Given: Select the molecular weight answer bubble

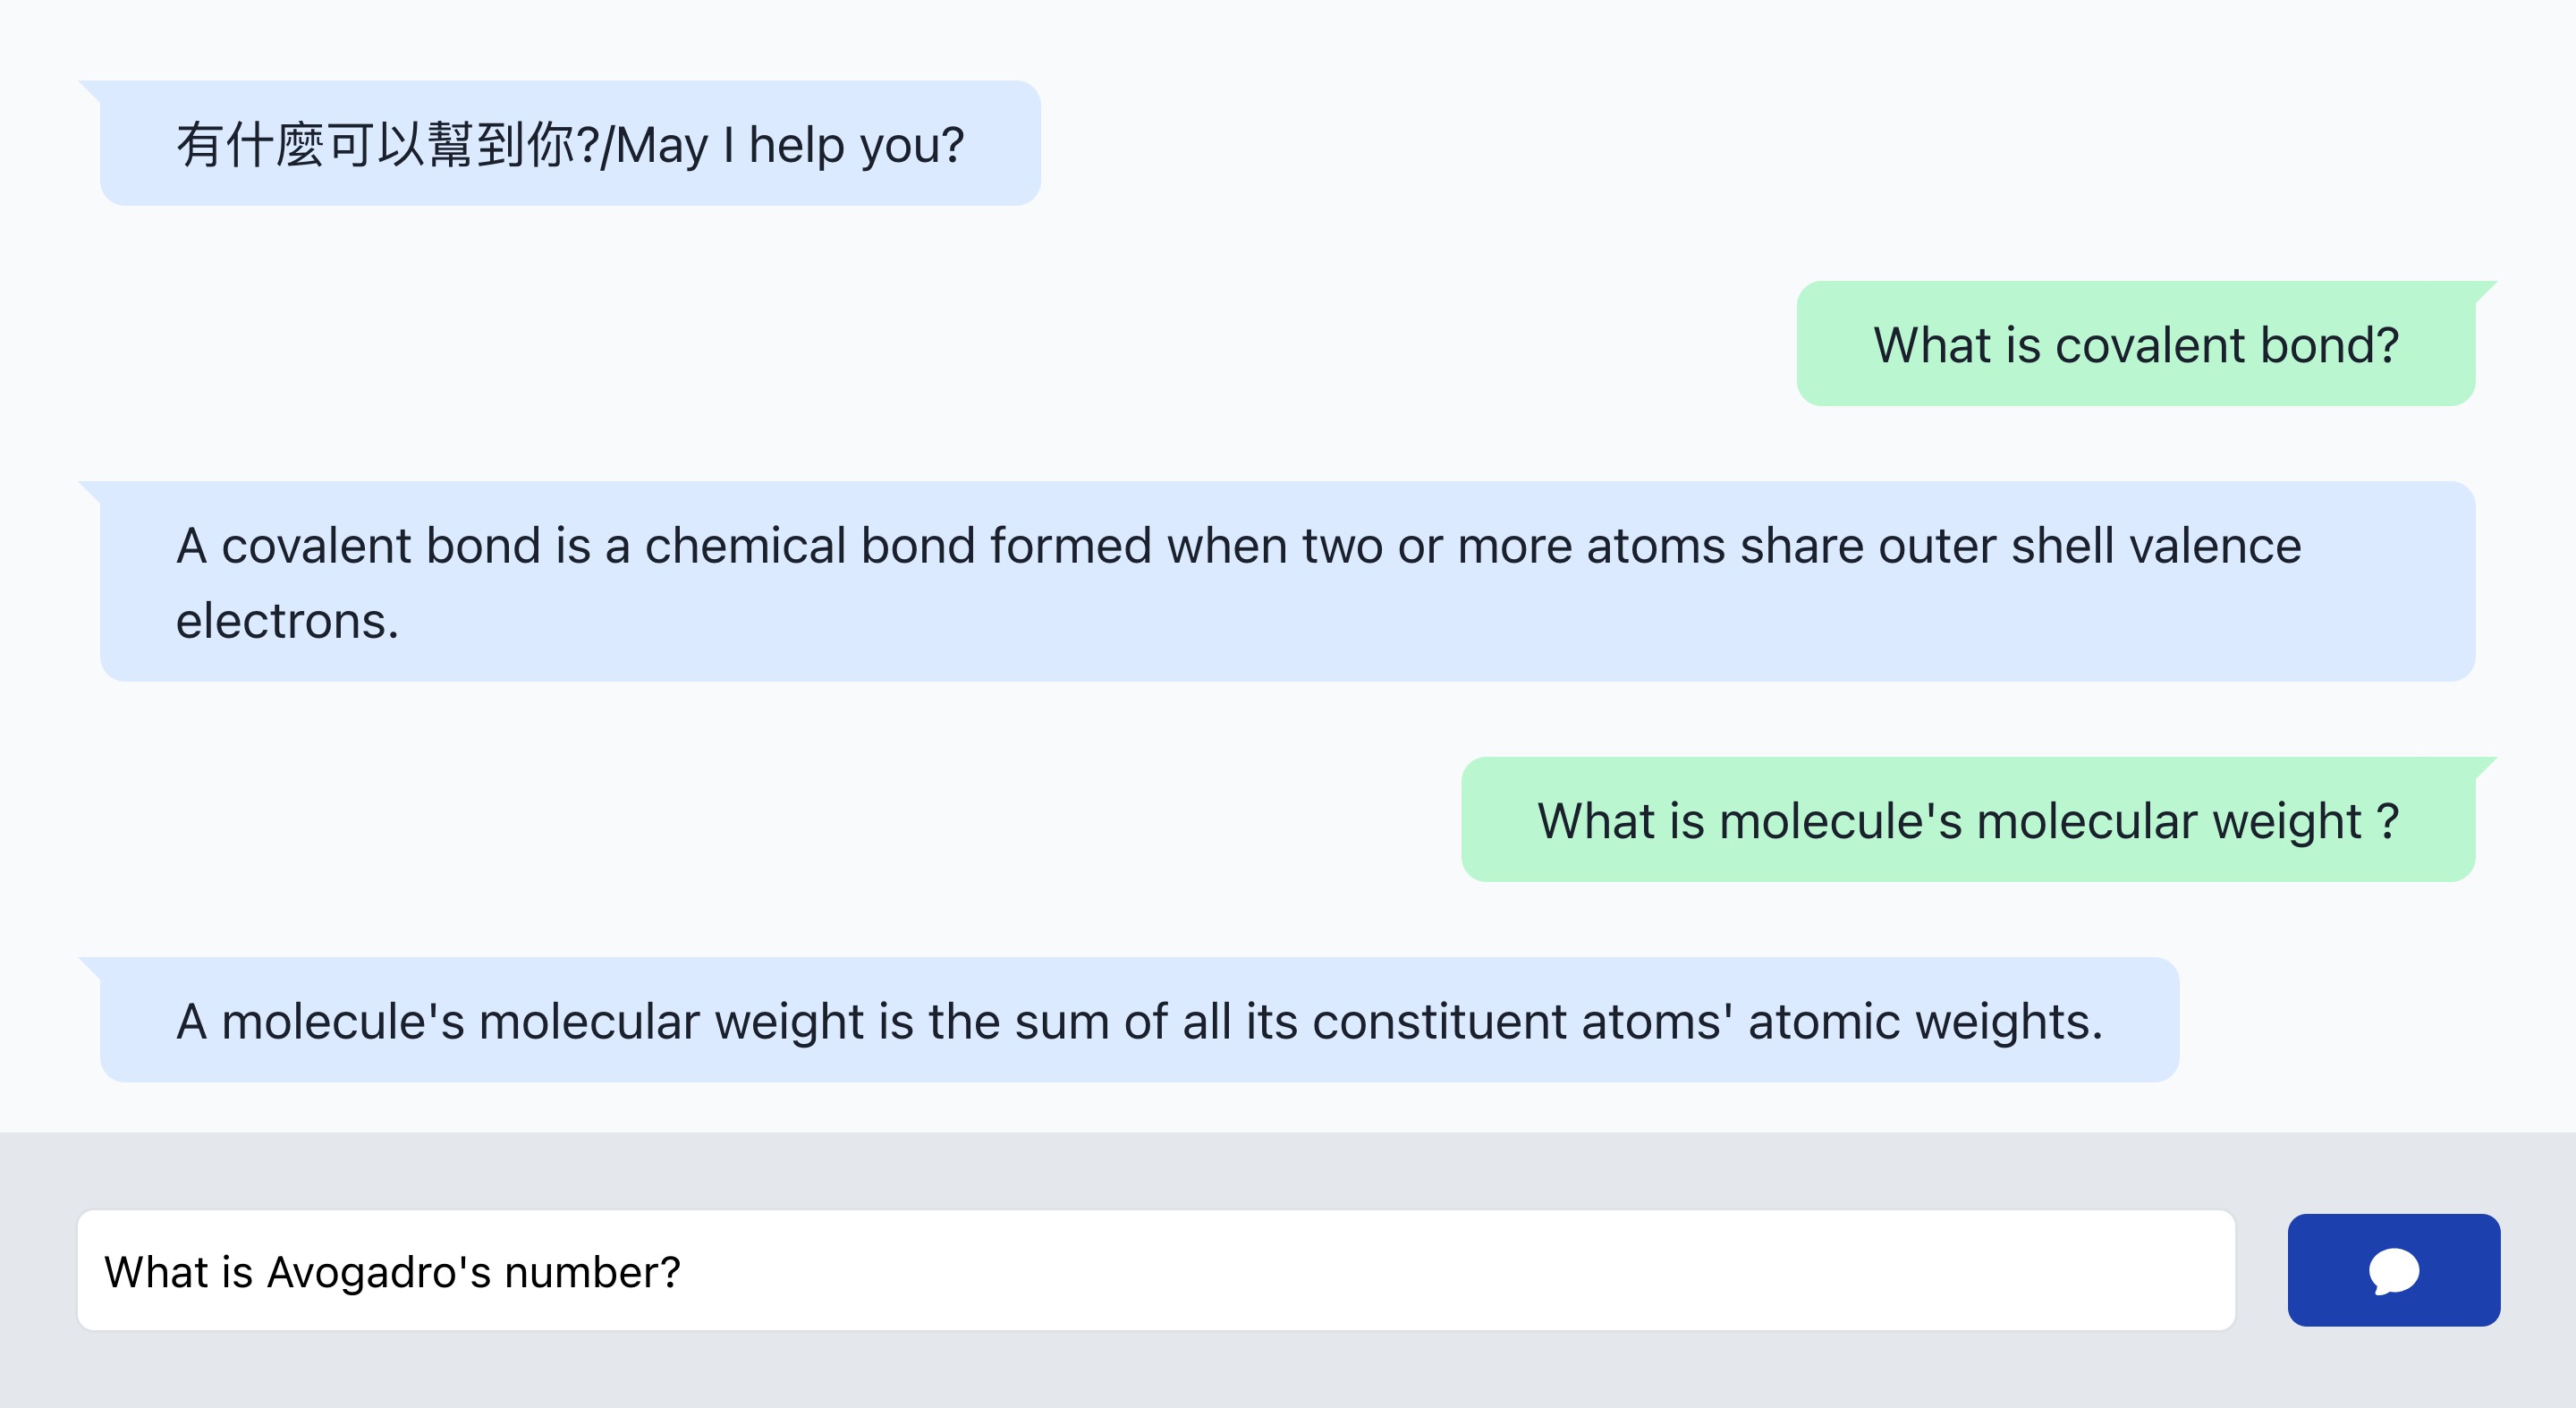Looking at the screenshot, I should coord(1138,1020).
